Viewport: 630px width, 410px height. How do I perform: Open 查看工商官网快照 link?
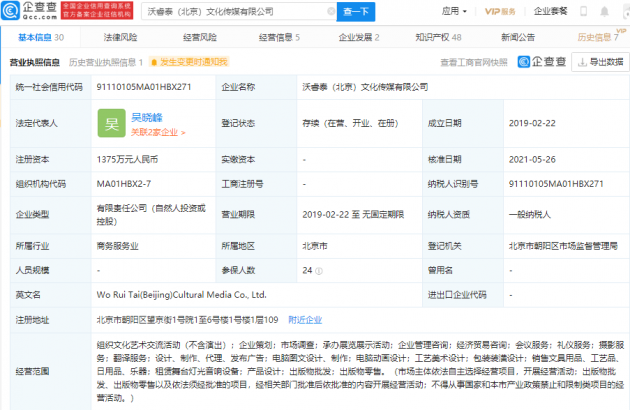(474, 62)
